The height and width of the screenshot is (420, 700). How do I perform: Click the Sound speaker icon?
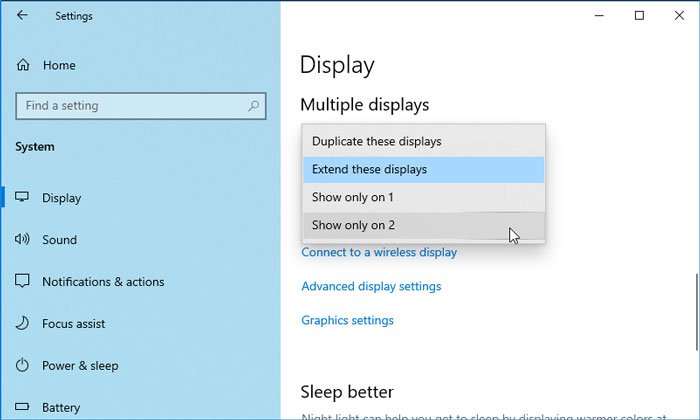click(x=22, y=239)
